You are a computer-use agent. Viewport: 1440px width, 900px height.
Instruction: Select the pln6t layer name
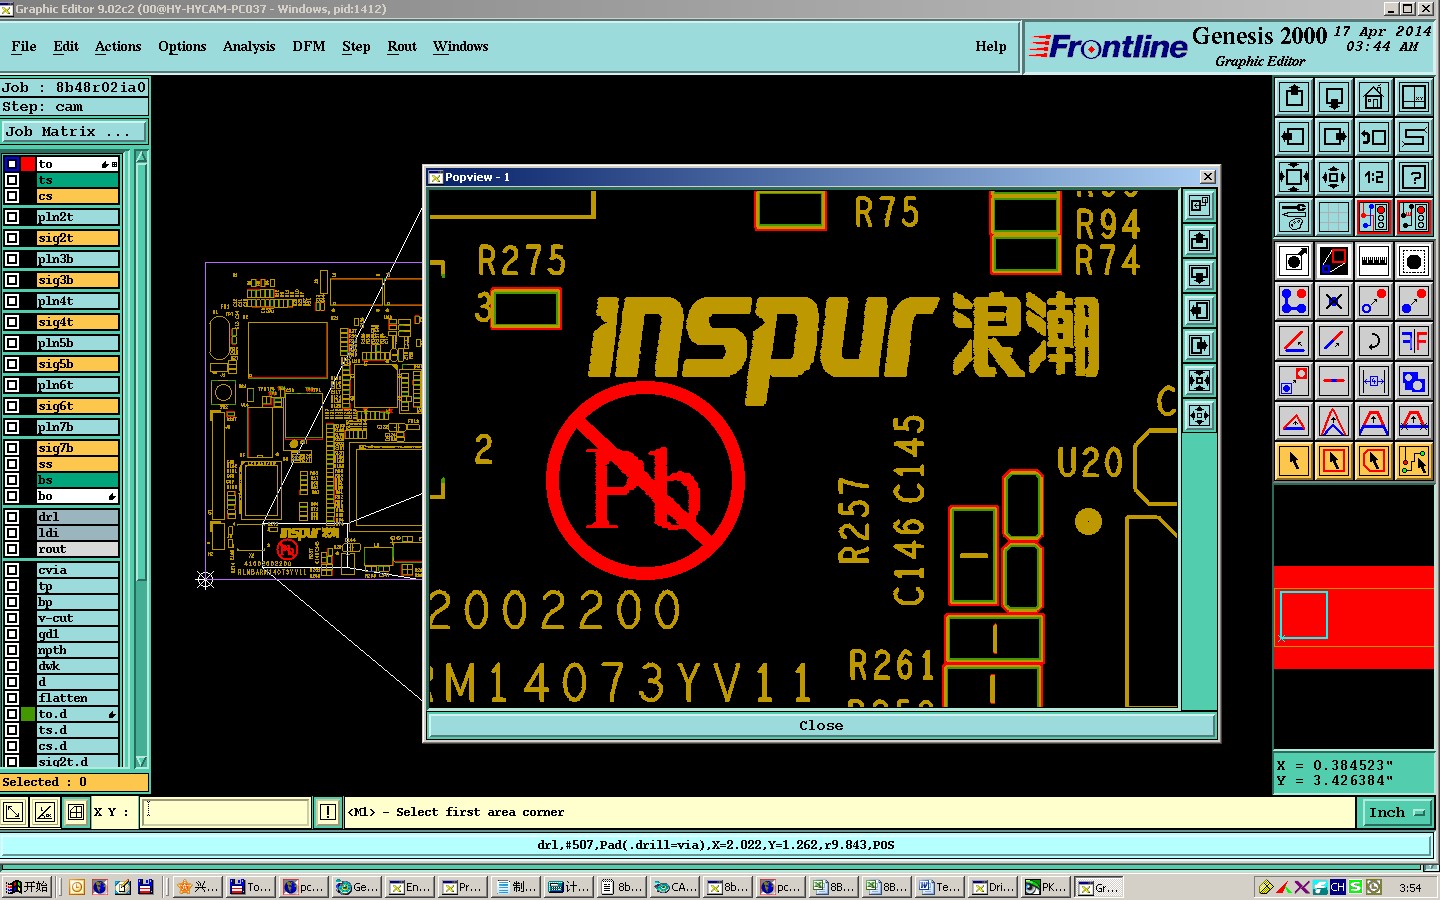[x=78, y=385]
